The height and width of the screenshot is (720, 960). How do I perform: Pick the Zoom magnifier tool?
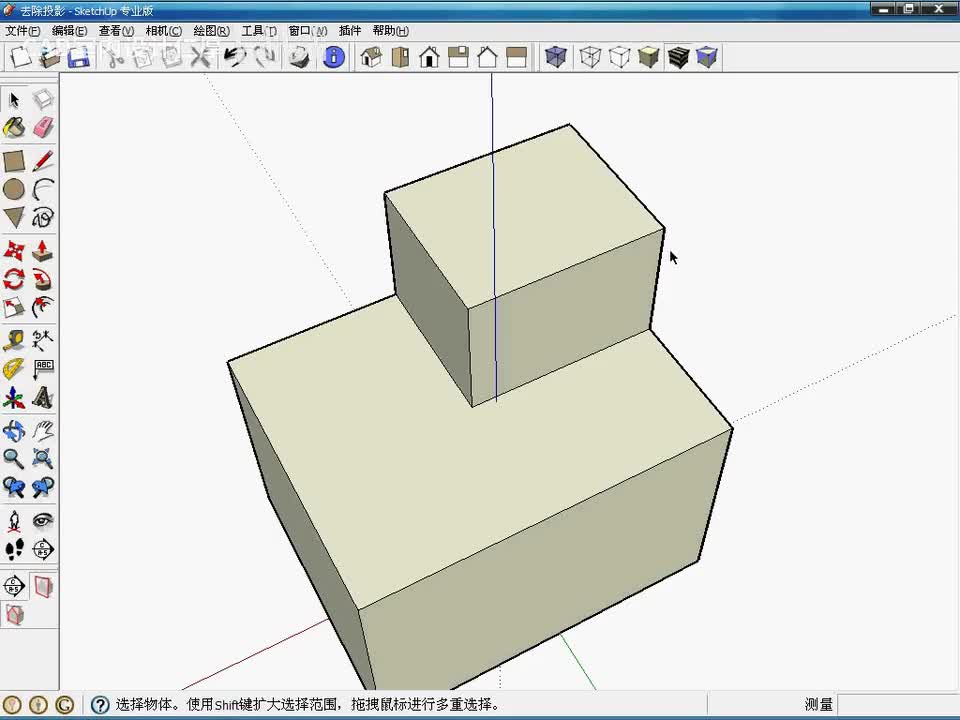click(x=14, y=459)
